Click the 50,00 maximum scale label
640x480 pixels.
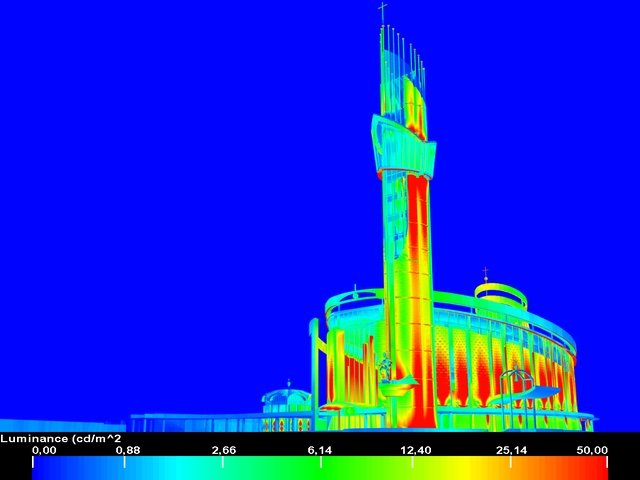592,450
